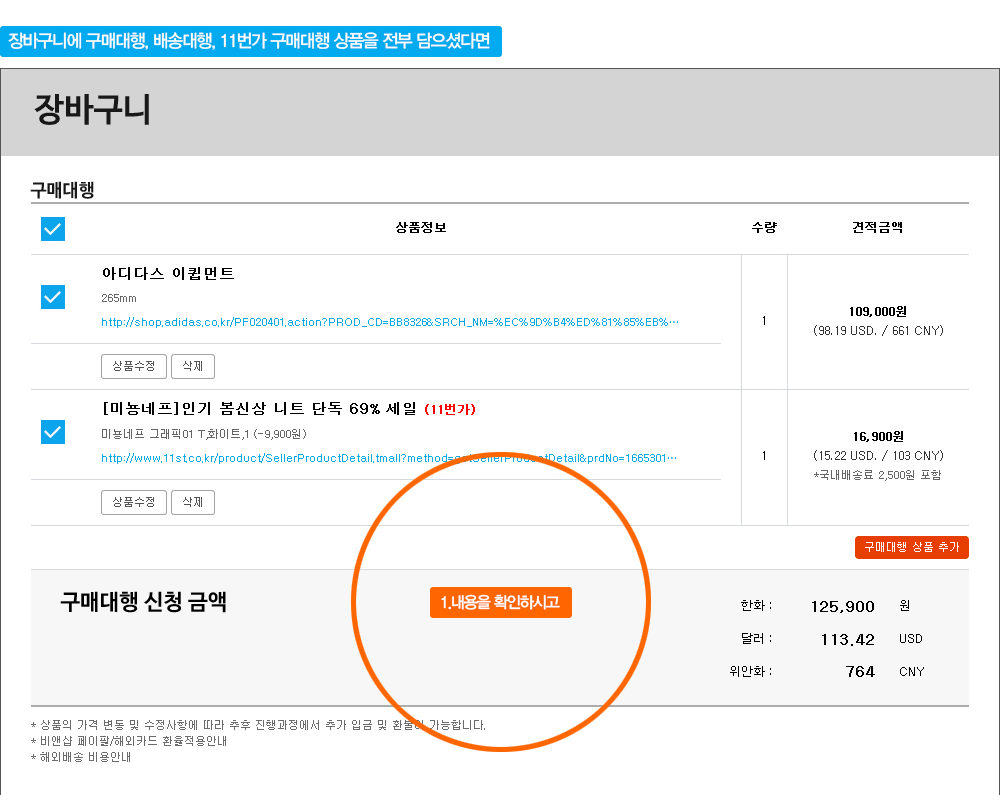This screenshot has width=1000, height=795.
Task: Uncheck the 아디다스 이큅먼트 item checkbox
Action: pyautogui.click(x=53, y=297)
